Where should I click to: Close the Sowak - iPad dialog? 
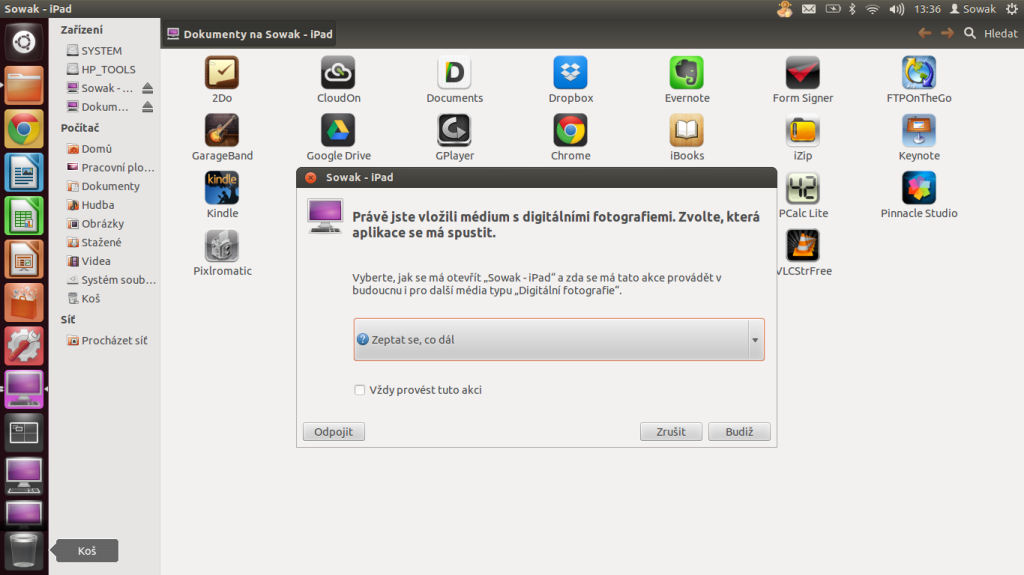pos(311,178)
